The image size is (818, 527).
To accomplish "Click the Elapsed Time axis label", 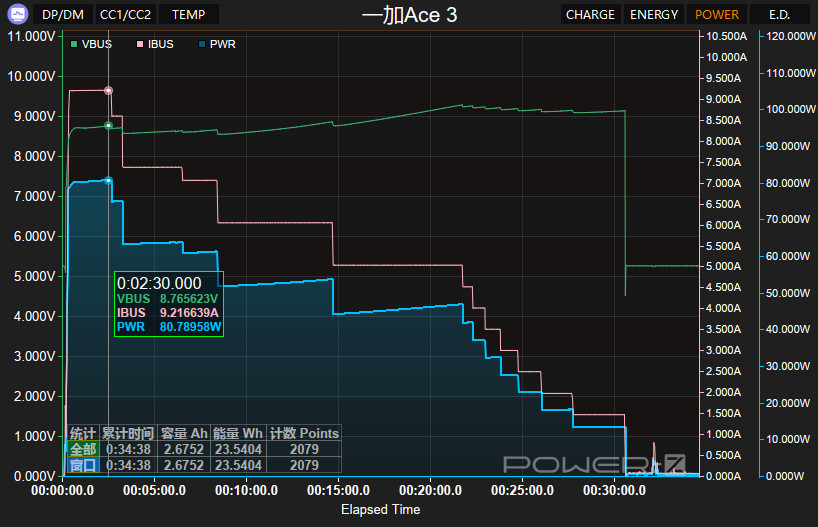I will pyautogui.click(x=380, y=509).
